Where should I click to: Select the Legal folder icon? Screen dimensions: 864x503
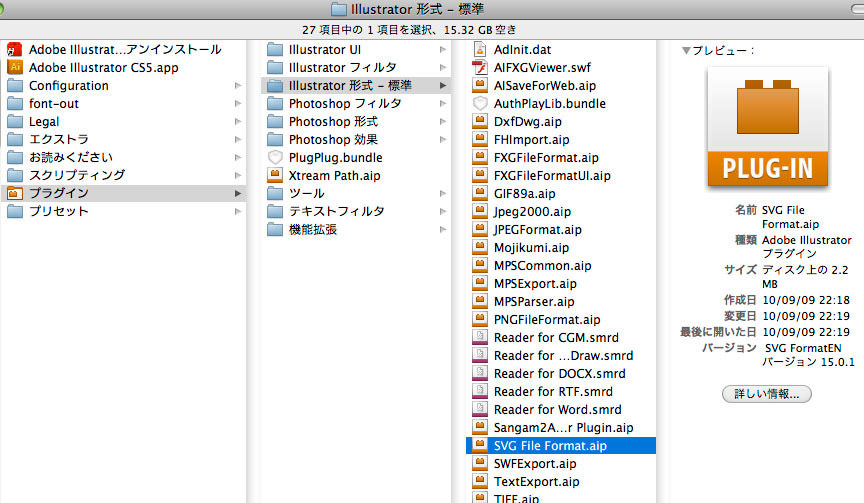coord(14,122)
